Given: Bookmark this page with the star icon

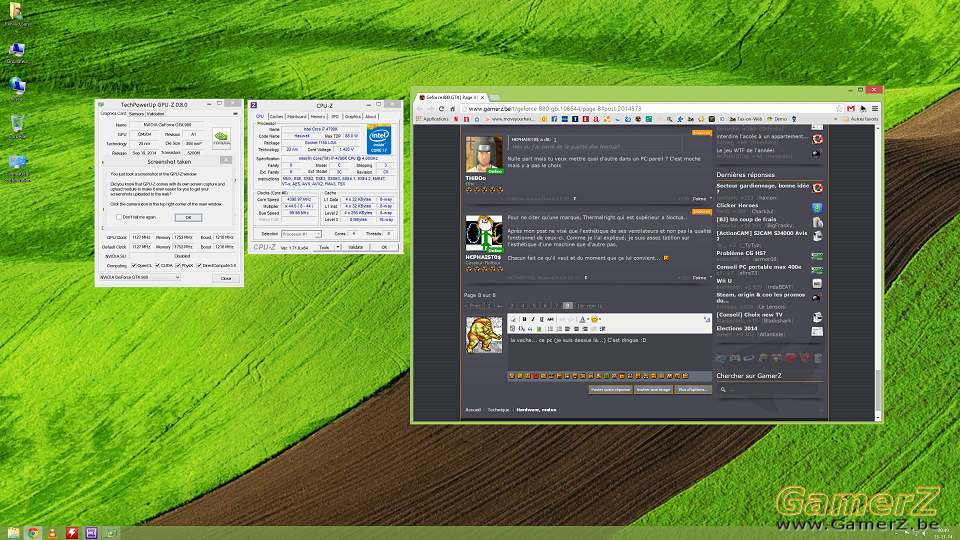Looking at the screenshot, I should (839, 108).
